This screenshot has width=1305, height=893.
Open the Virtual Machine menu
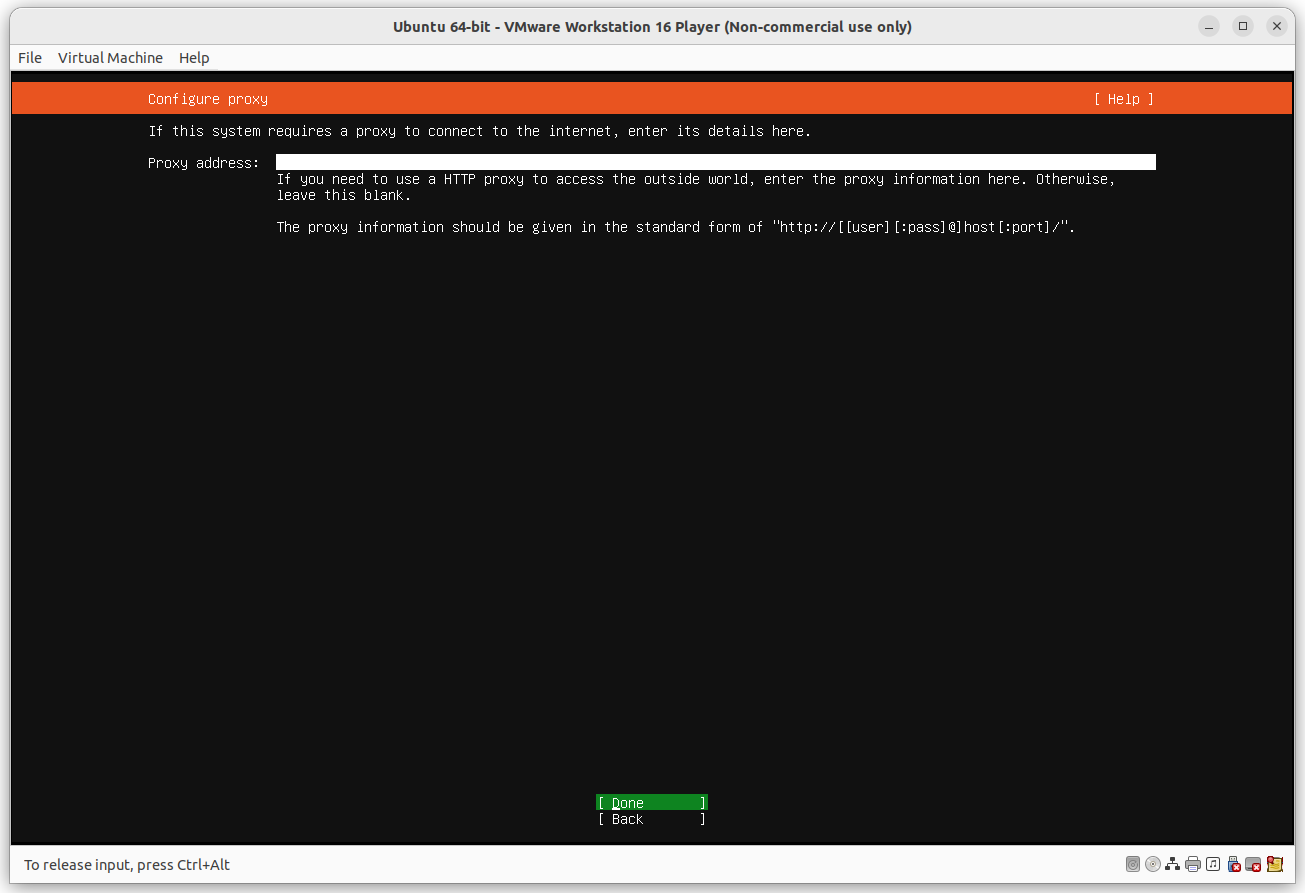(110, 57)
